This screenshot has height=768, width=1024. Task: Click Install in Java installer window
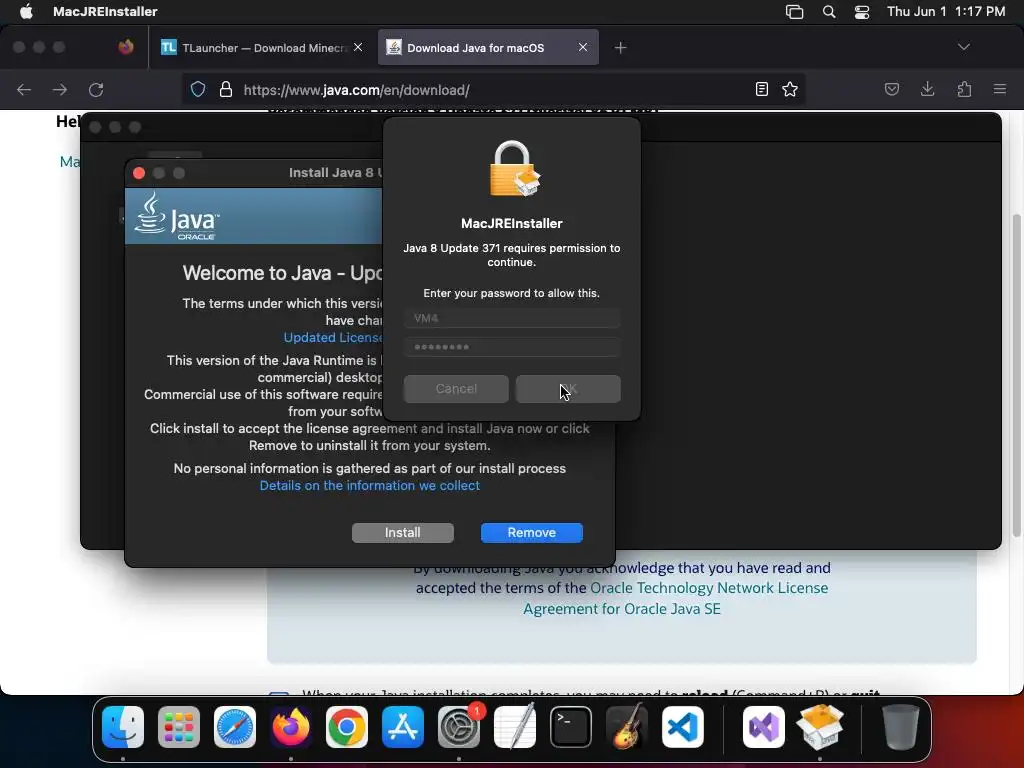(x=402, y=533)
